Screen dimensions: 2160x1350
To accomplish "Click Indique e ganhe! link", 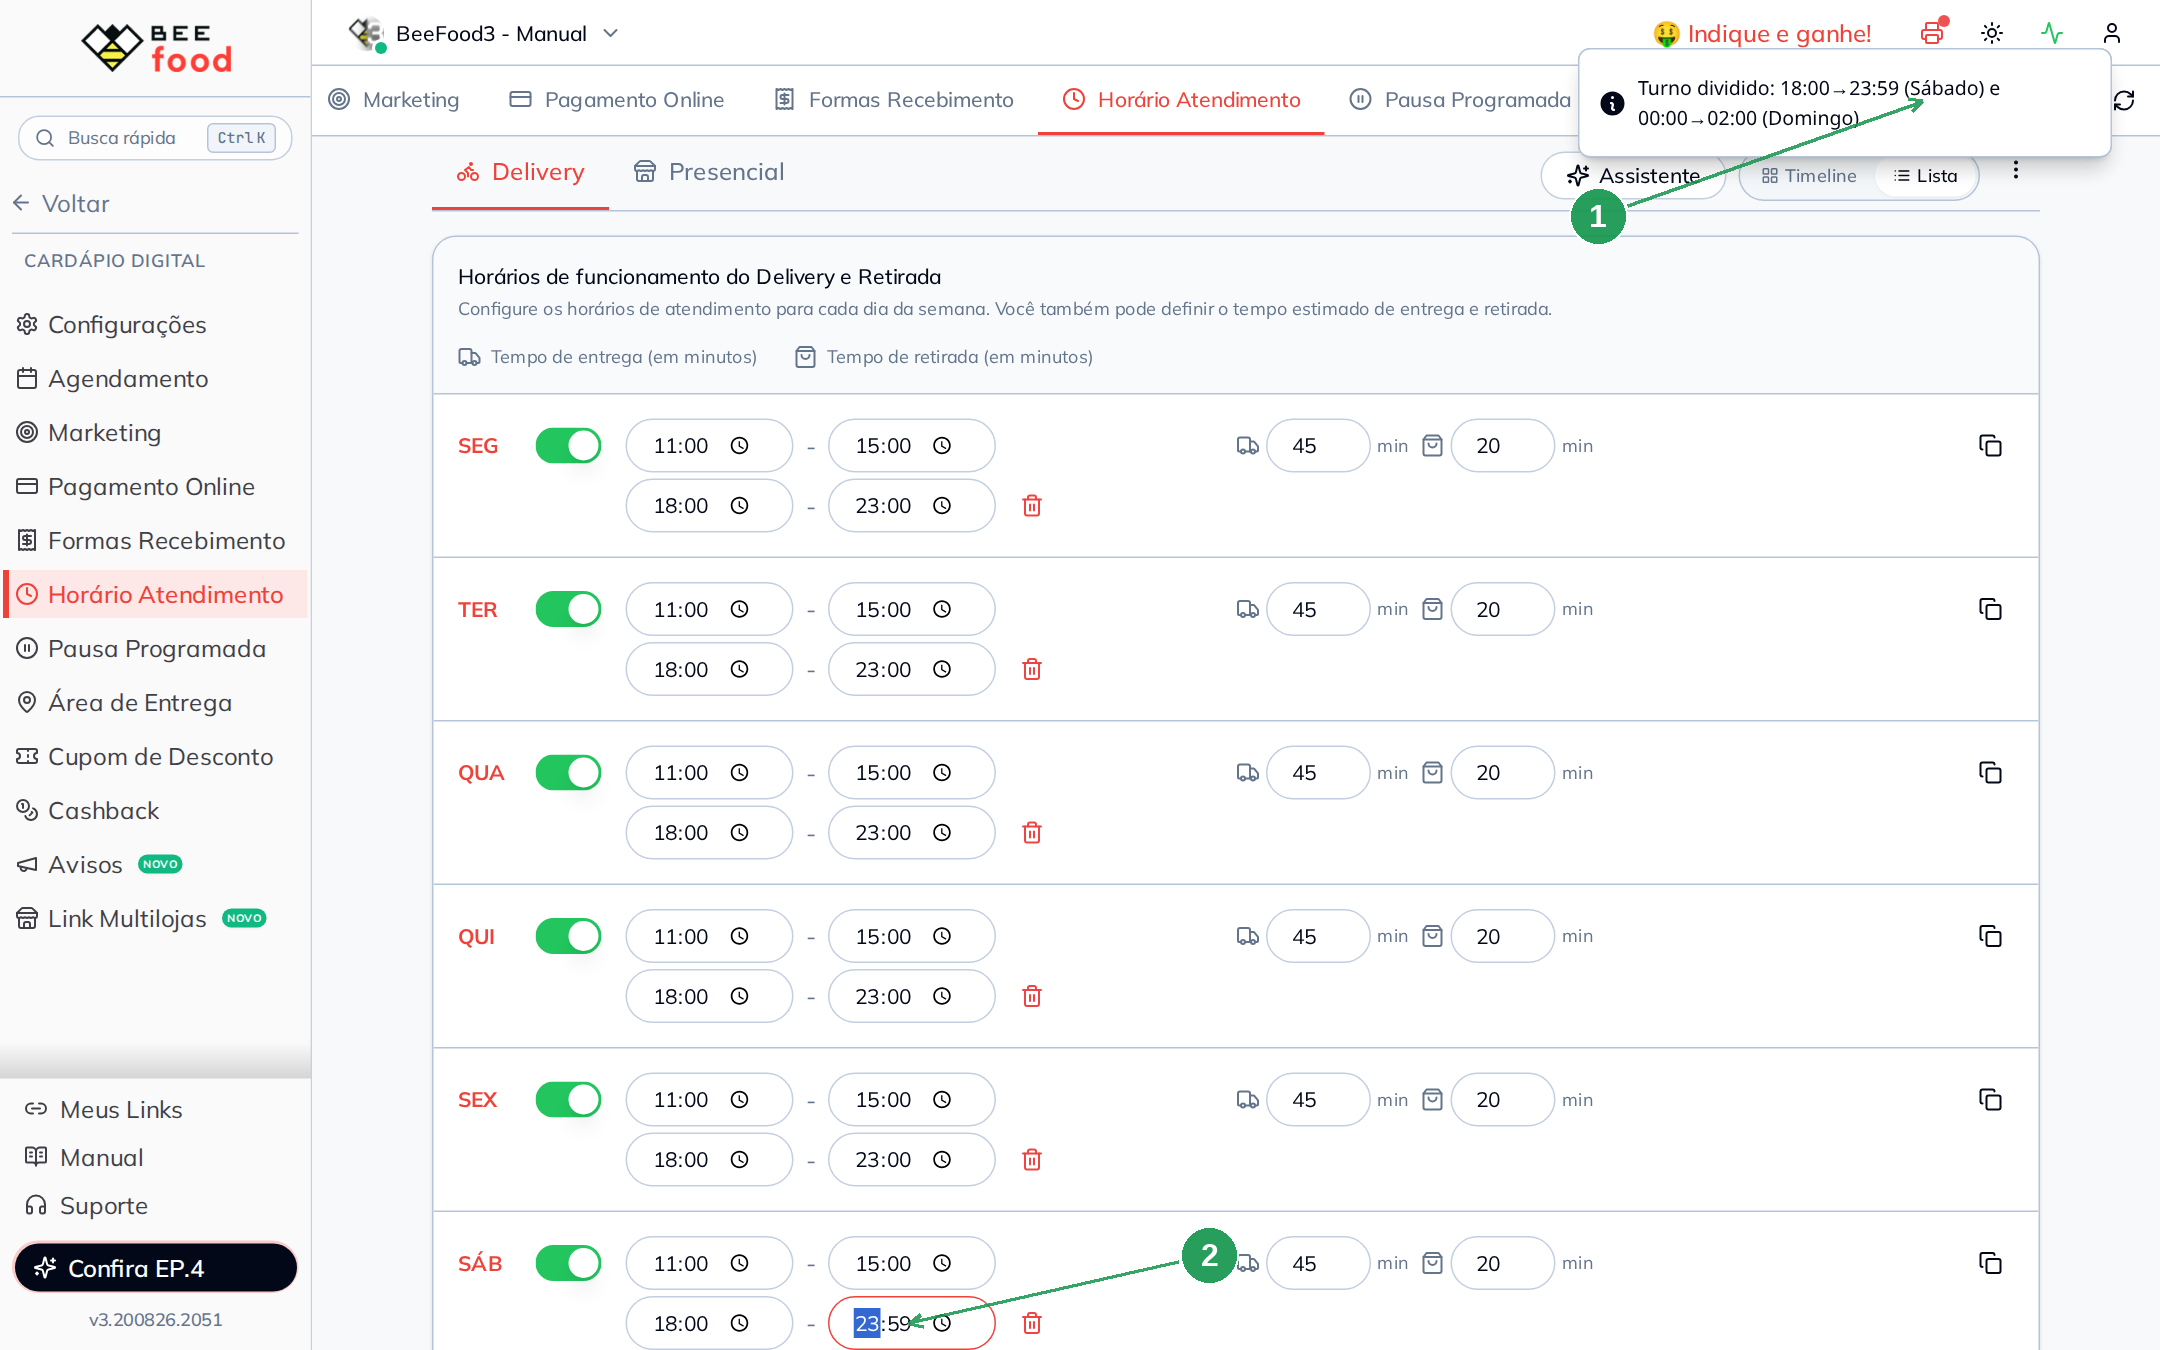I will pyautogui.click(x=1762, y=34).
